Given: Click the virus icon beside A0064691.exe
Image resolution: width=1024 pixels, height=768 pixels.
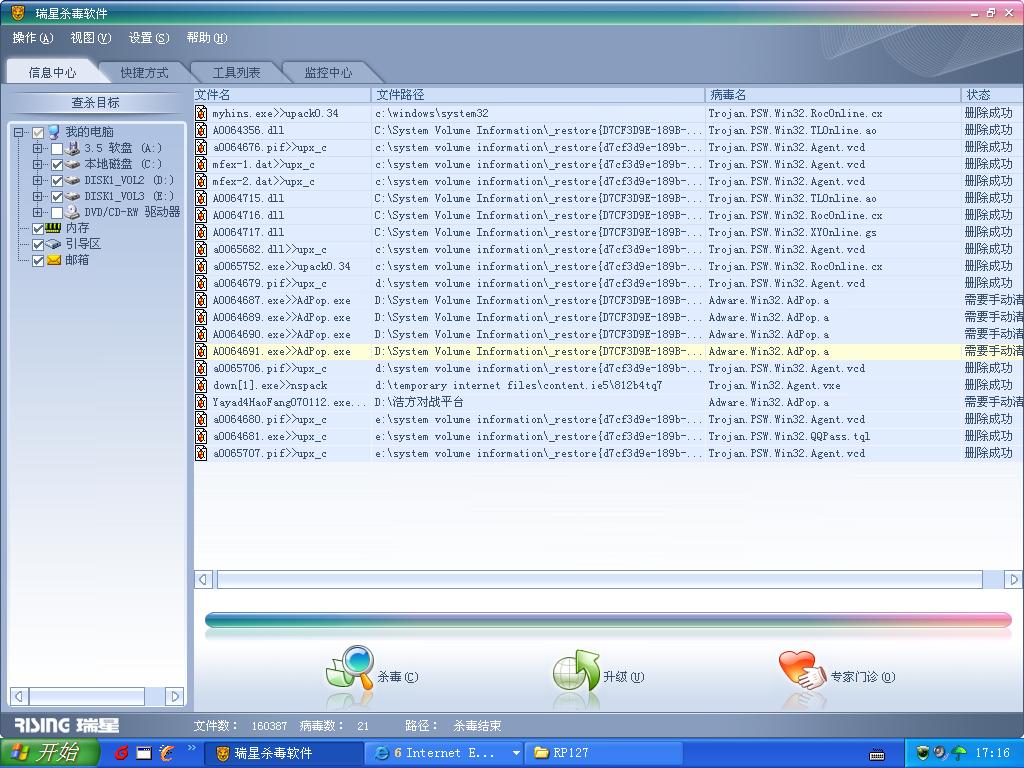Looking at the screenshot, I should point(201,351).
